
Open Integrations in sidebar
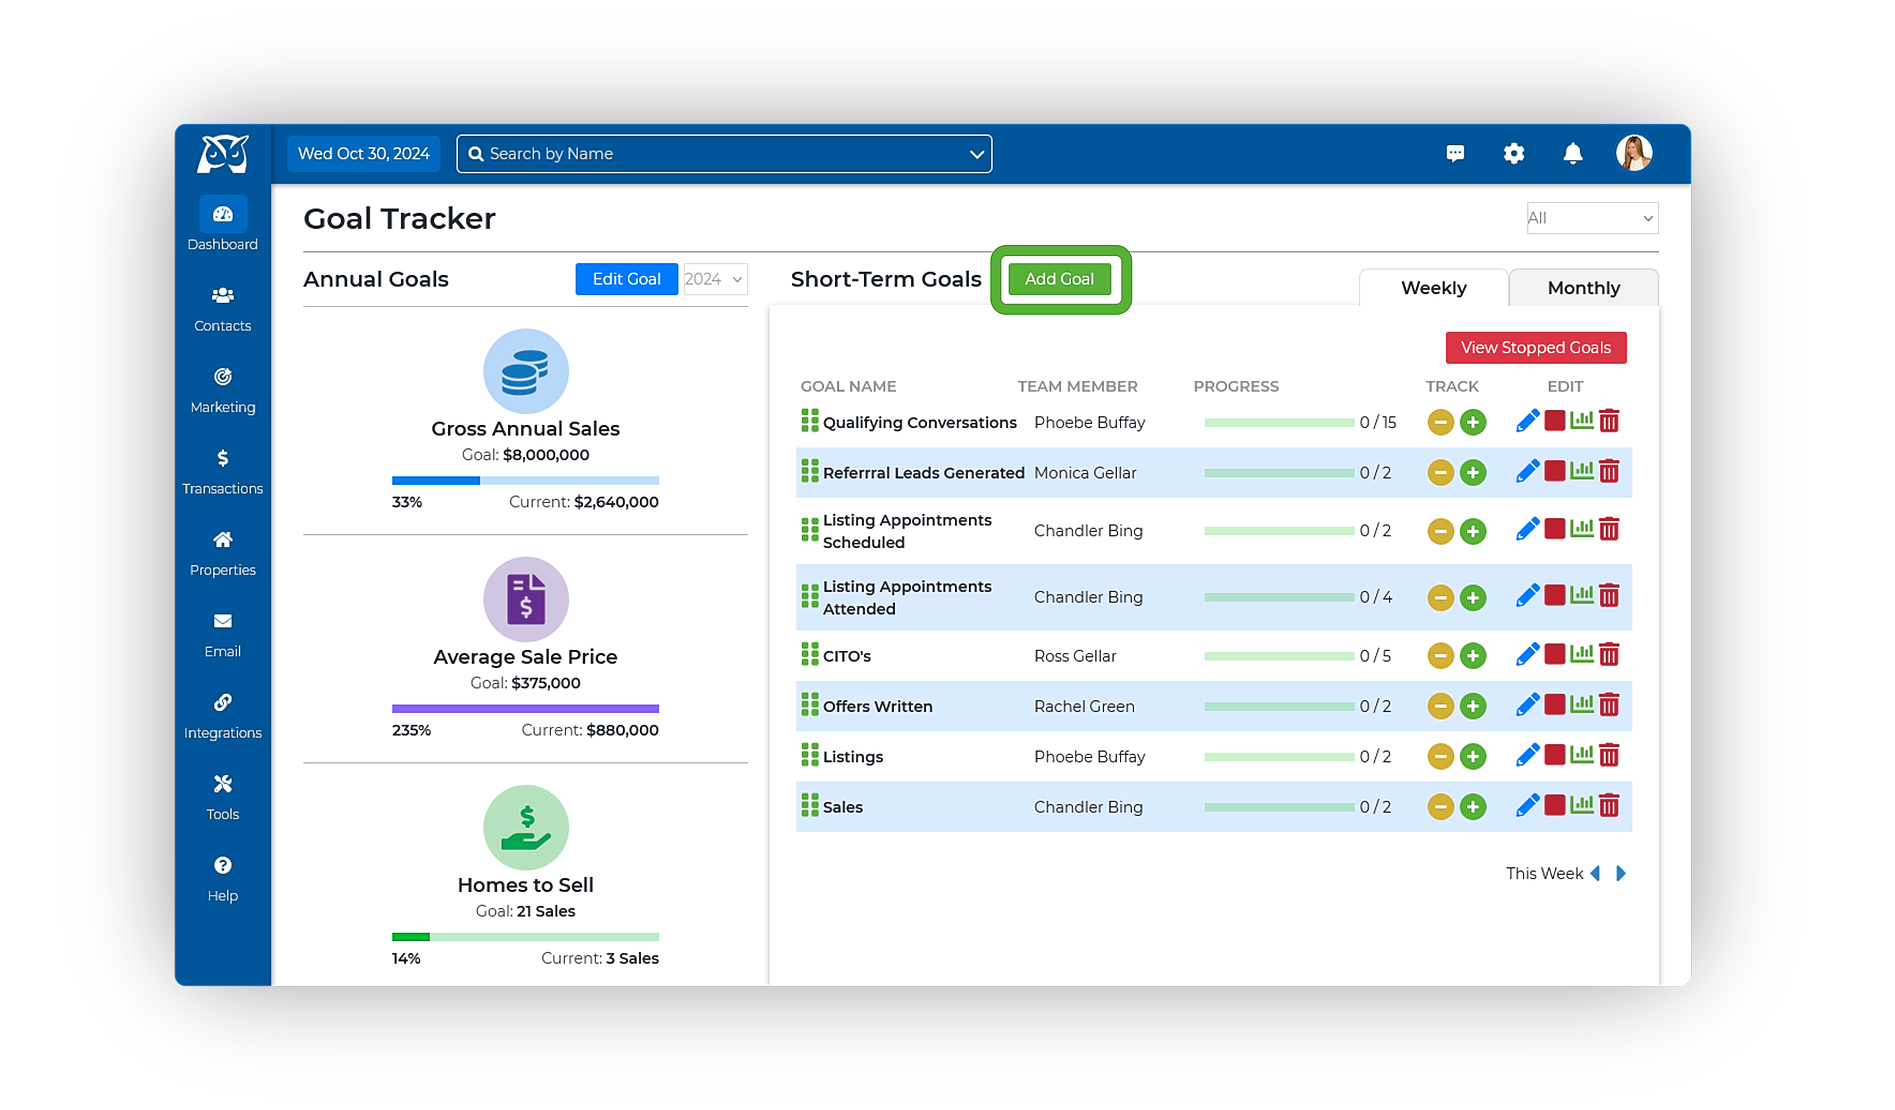222,716
